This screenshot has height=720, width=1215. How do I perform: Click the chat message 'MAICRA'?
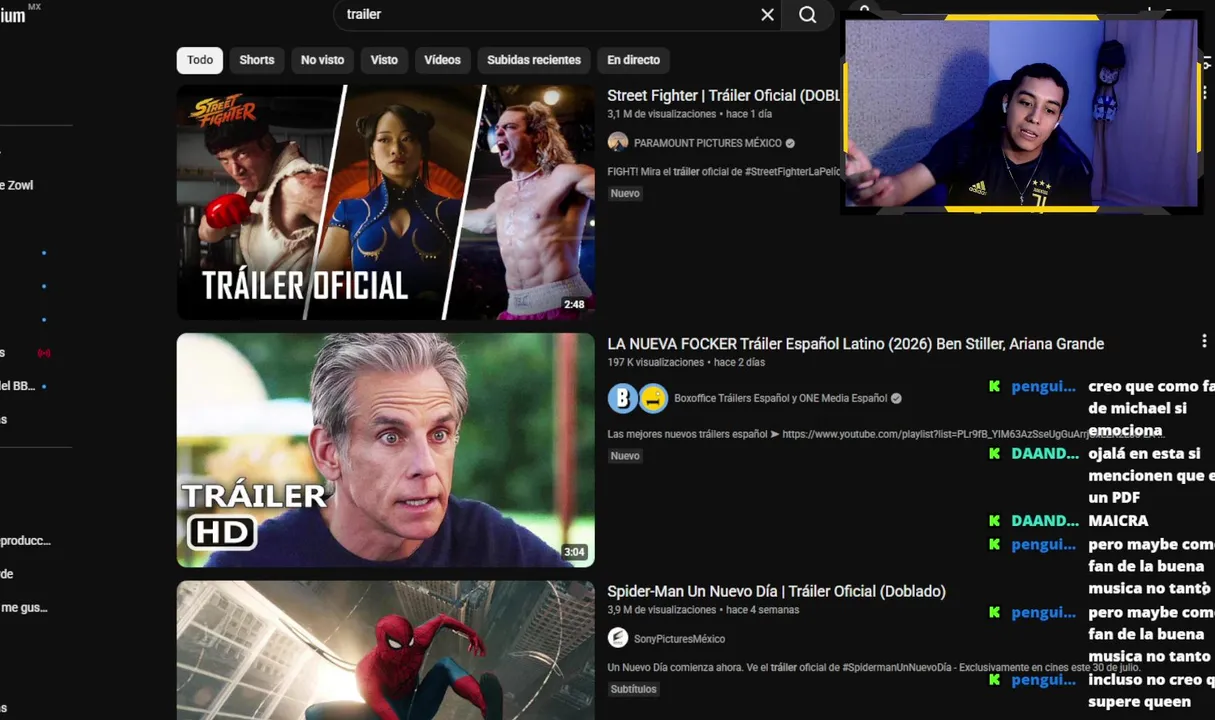1118,521
